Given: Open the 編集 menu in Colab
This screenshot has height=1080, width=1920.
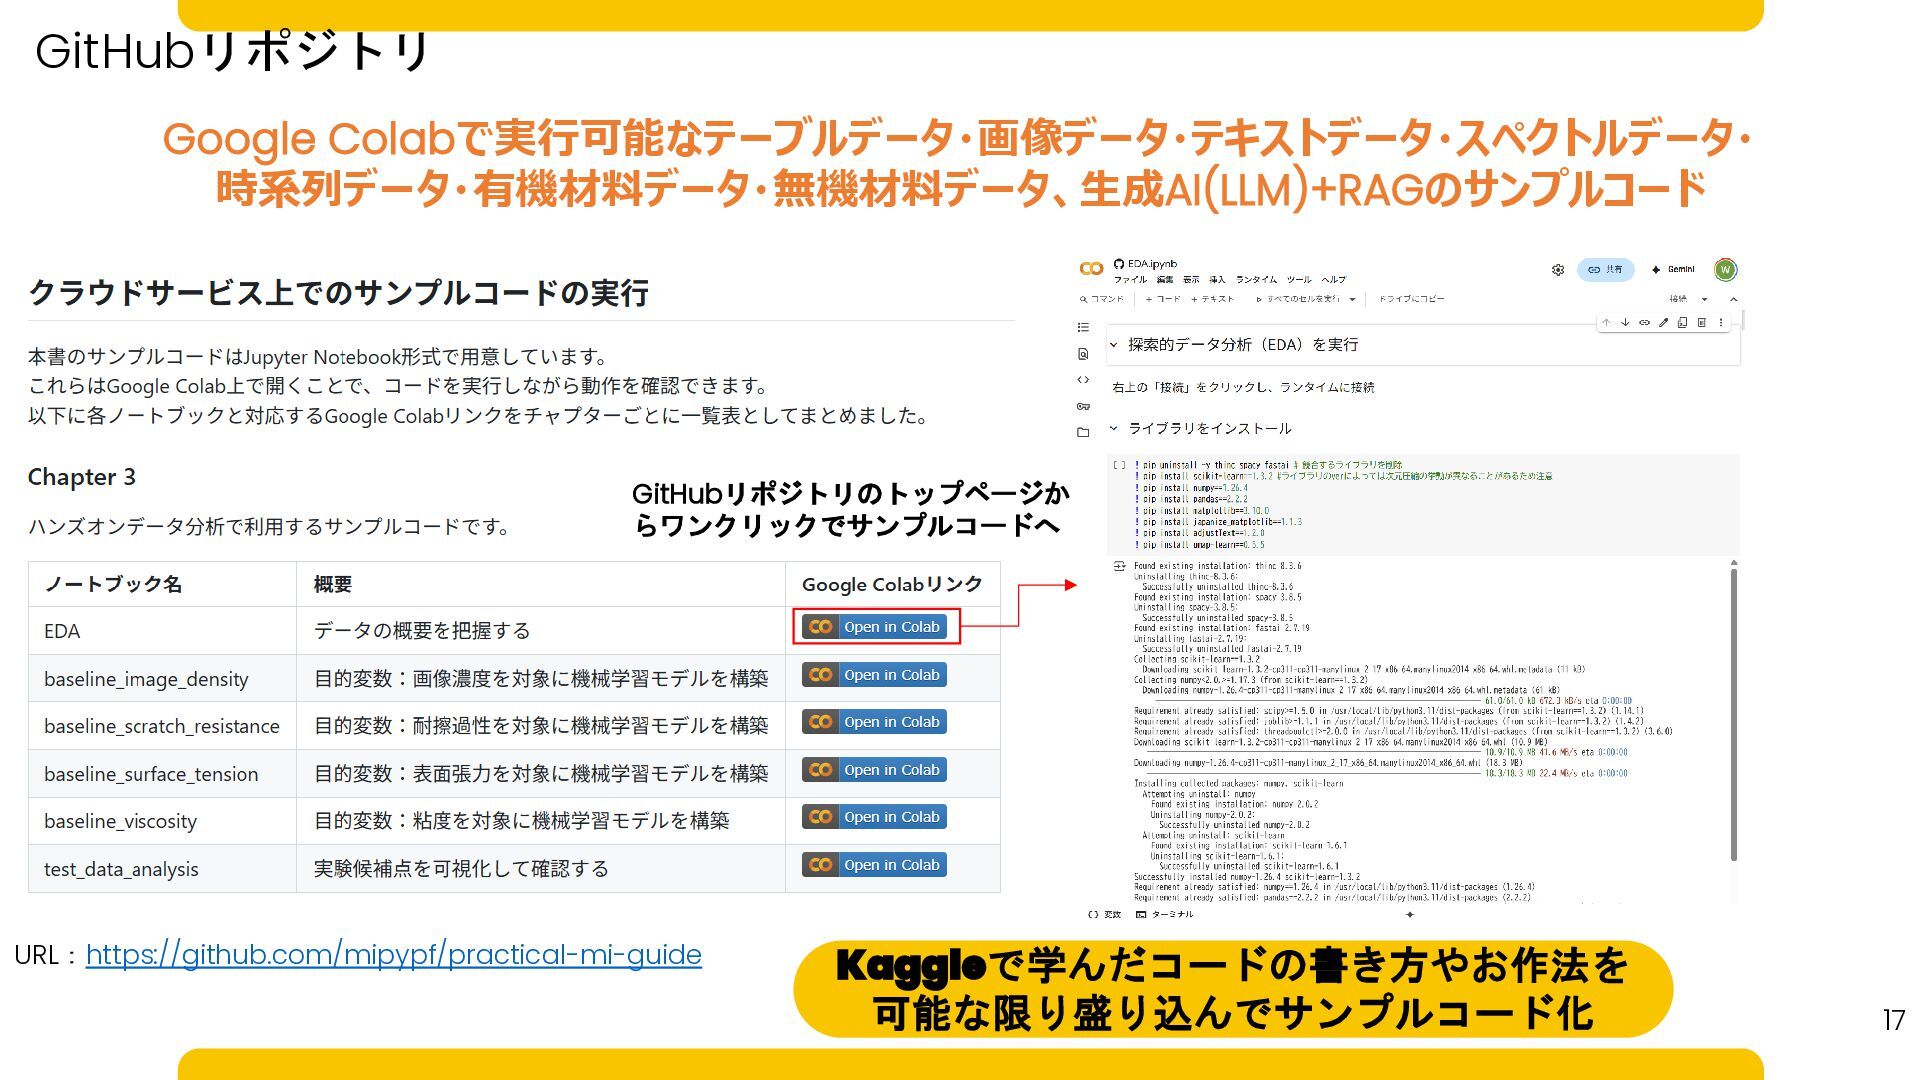Looking at the screenshot, I should 1165,280.
